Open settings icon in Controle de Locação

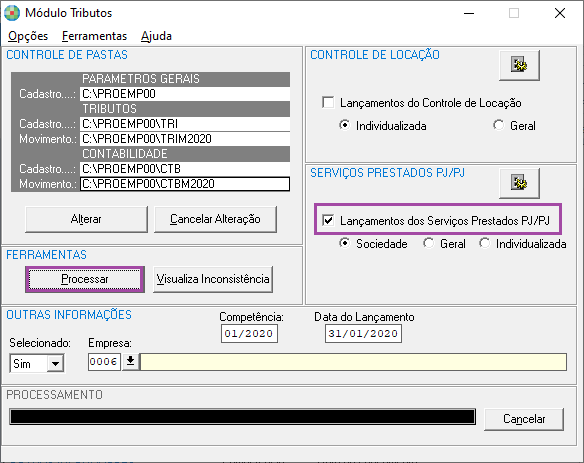(x=519, y=66)
